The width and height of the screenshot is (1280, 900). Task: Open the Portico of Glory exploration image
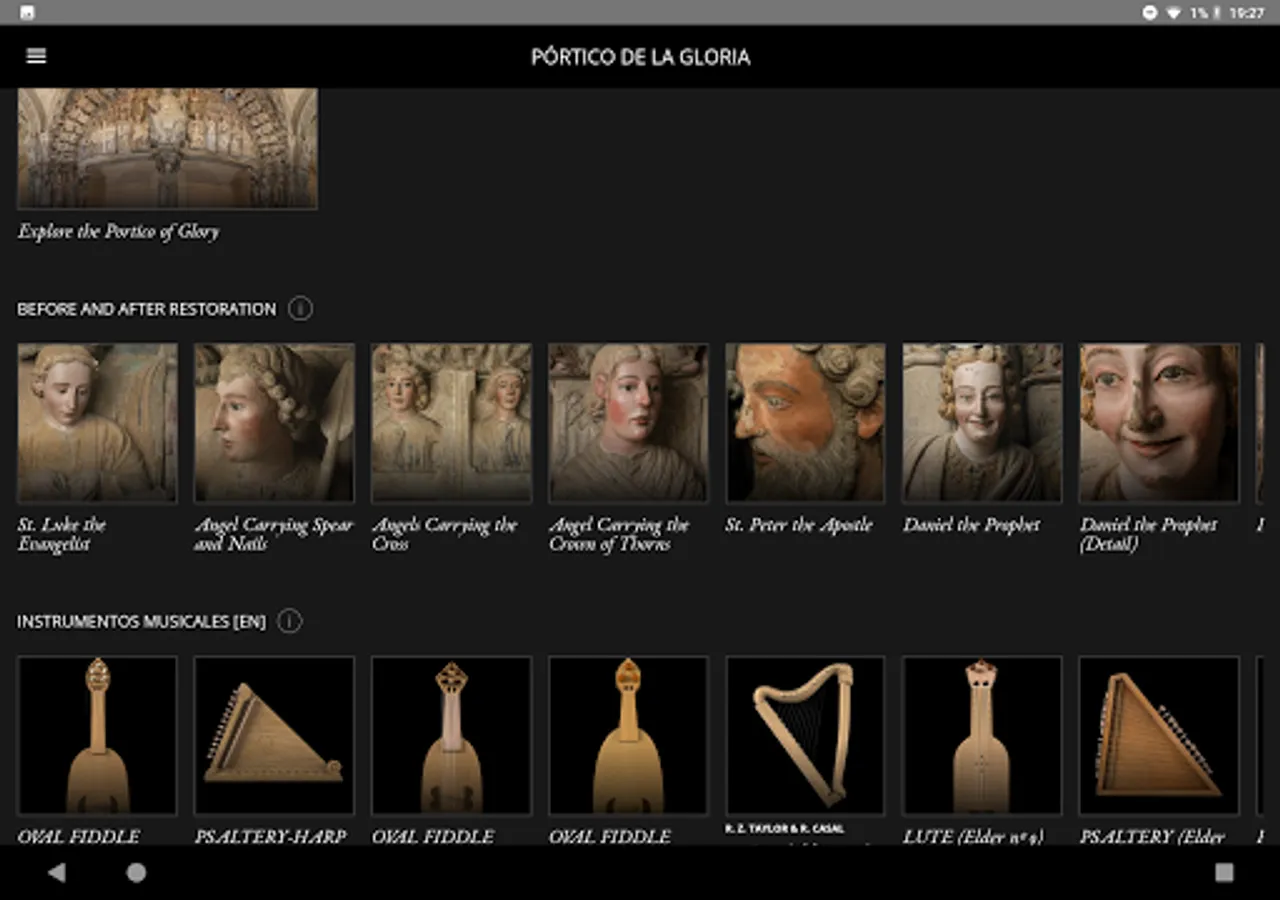167,148
